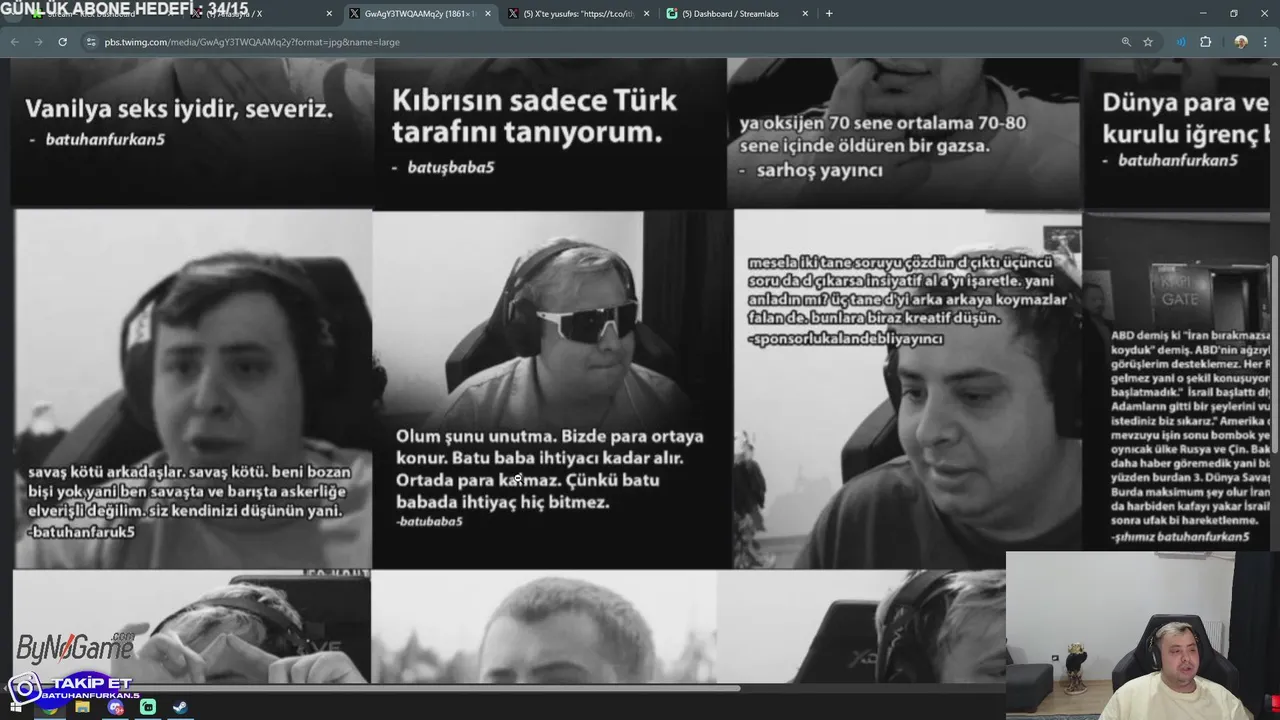Click the sunglasses man image tile

552,390
